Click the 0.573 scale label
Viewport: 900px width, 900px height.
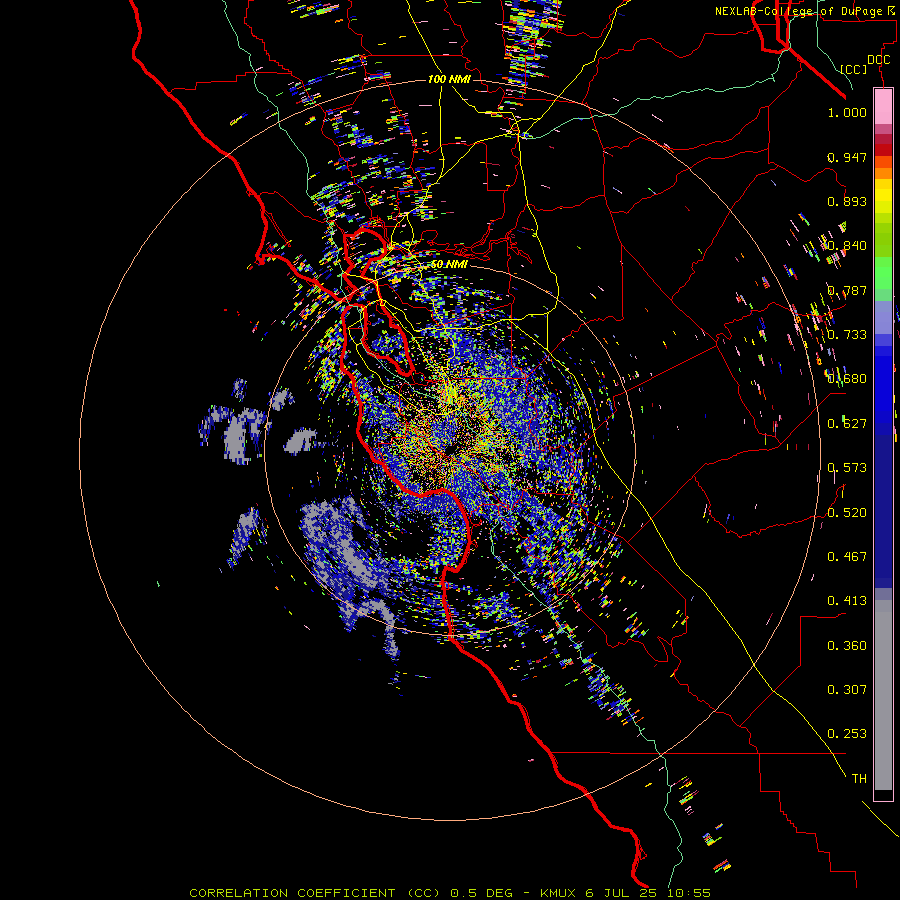pyautogui.click(x=847, y=468)
